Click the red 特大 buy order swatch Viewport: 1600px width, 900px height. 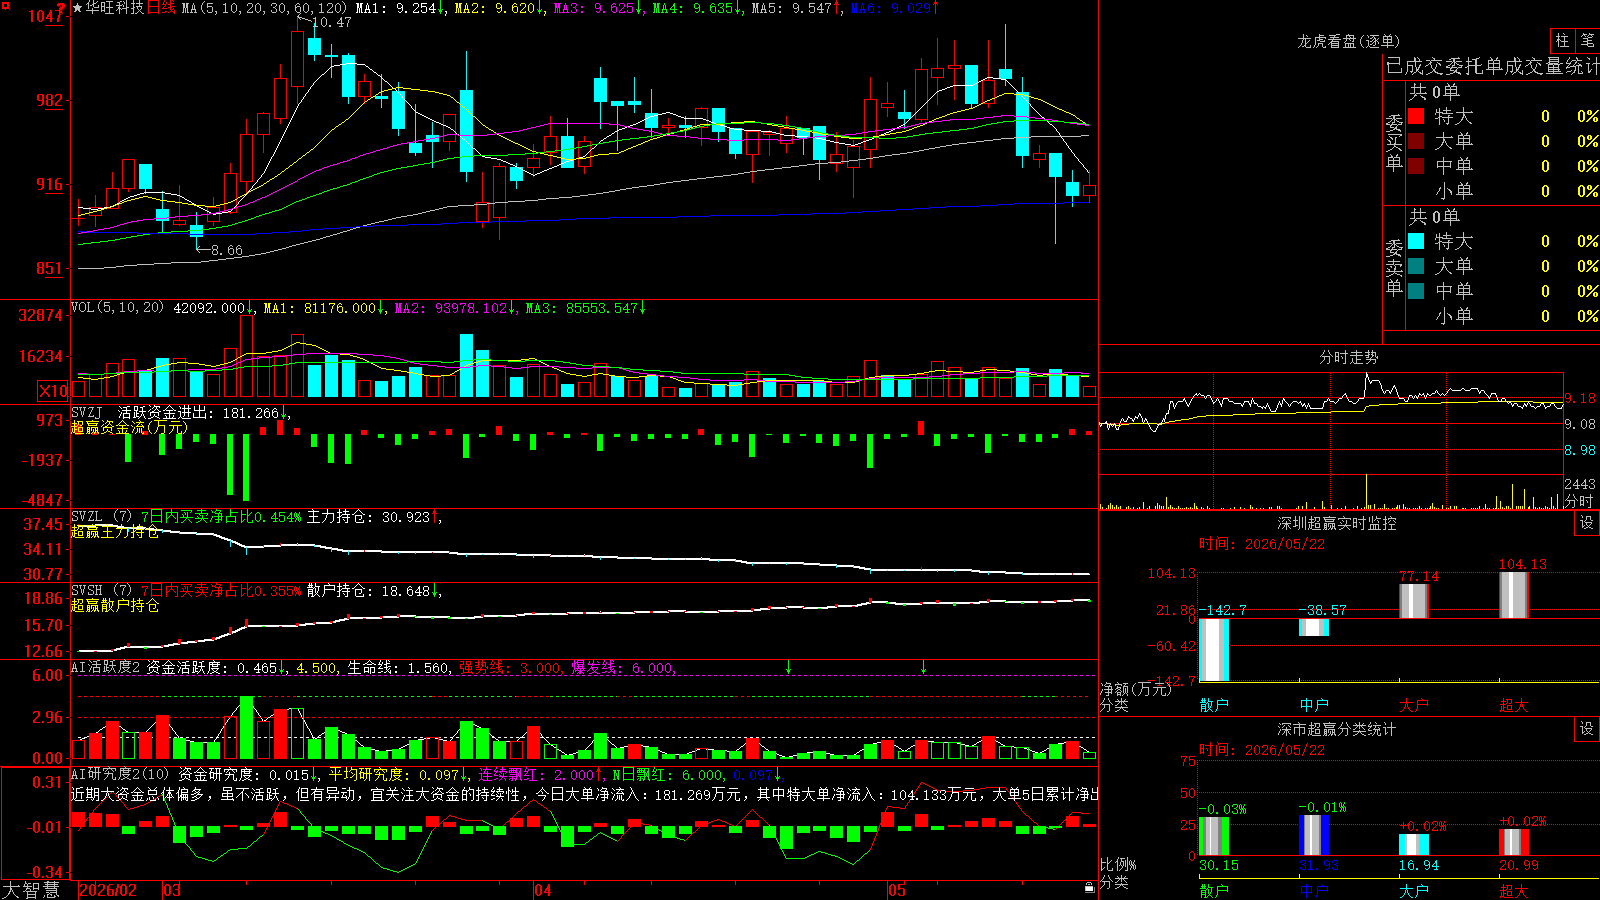tap(1416, 116)
